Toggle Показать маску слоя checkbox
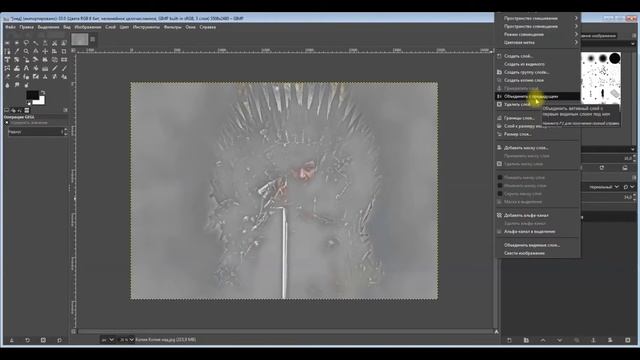 click(500, 178)
